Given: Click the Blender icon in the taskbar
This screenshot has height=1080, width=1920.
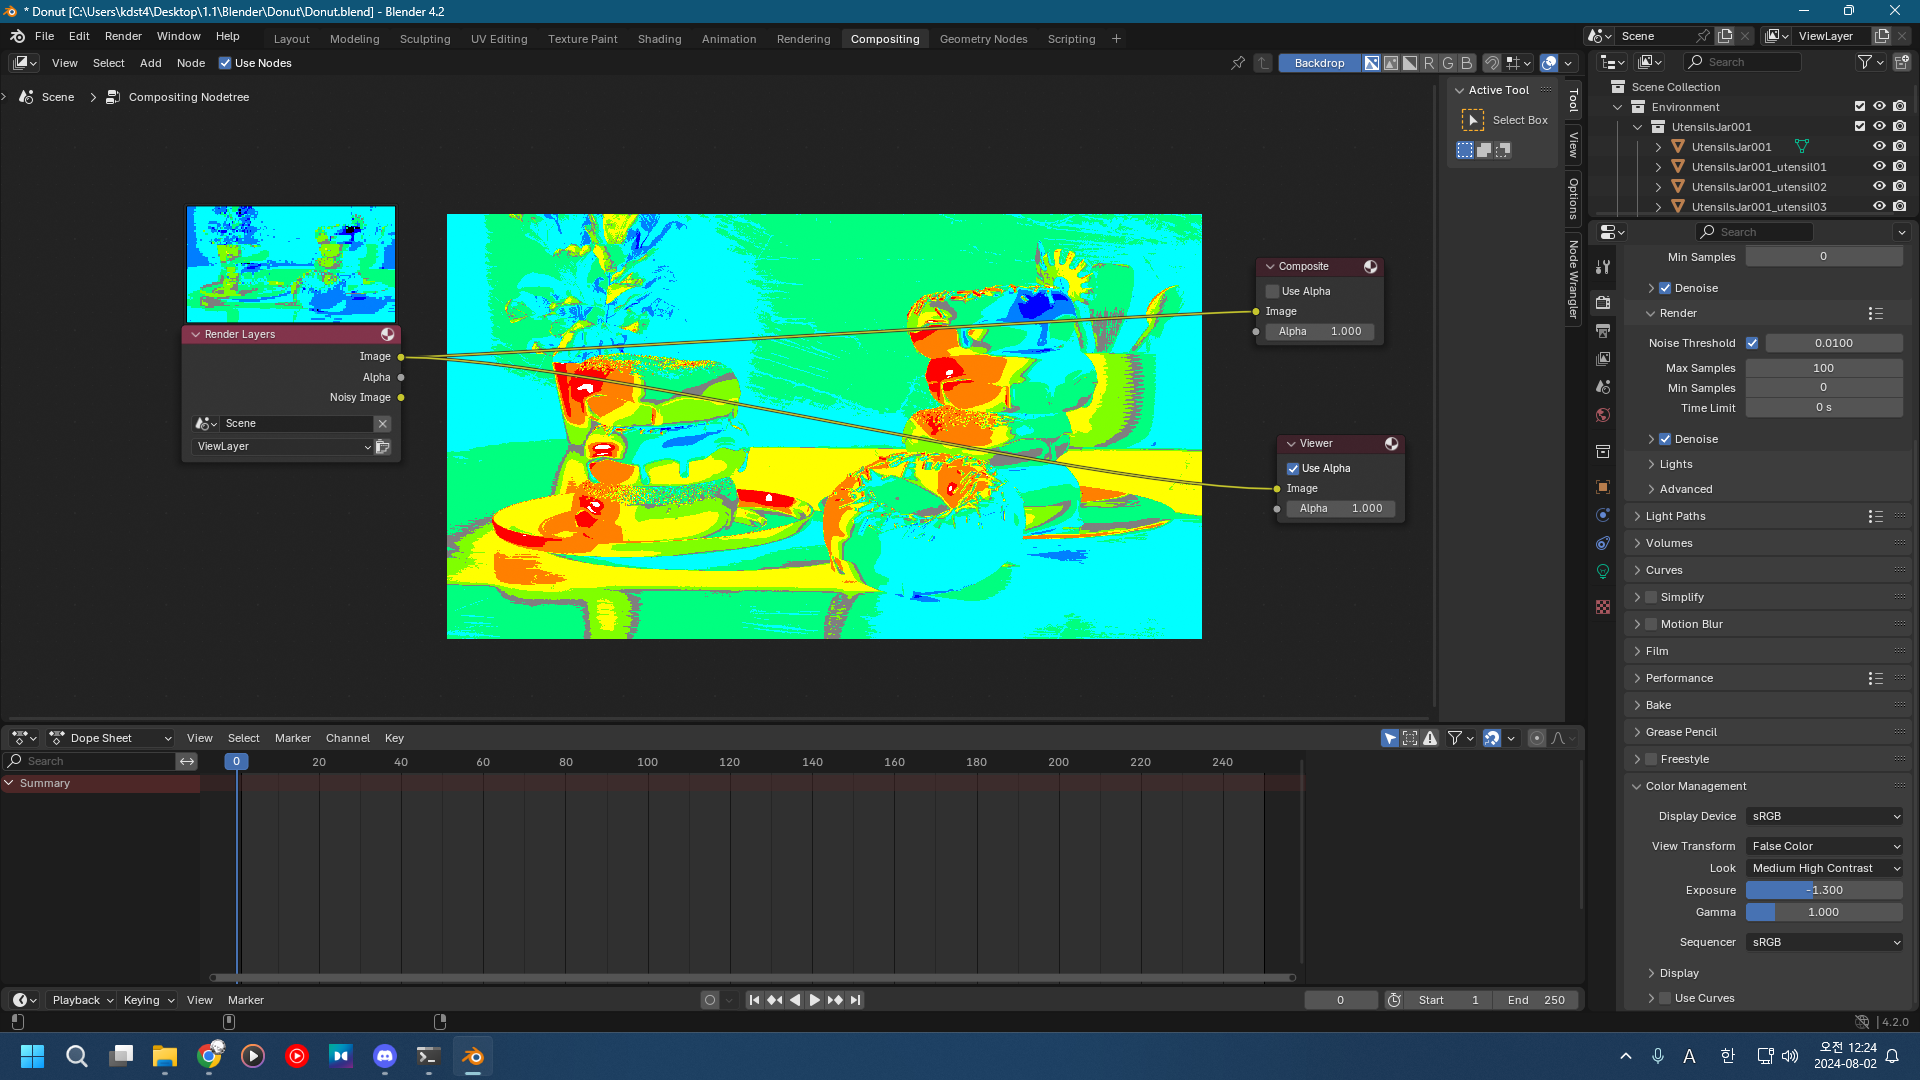Looking at the screenshot, I should tap(473, 1056).
